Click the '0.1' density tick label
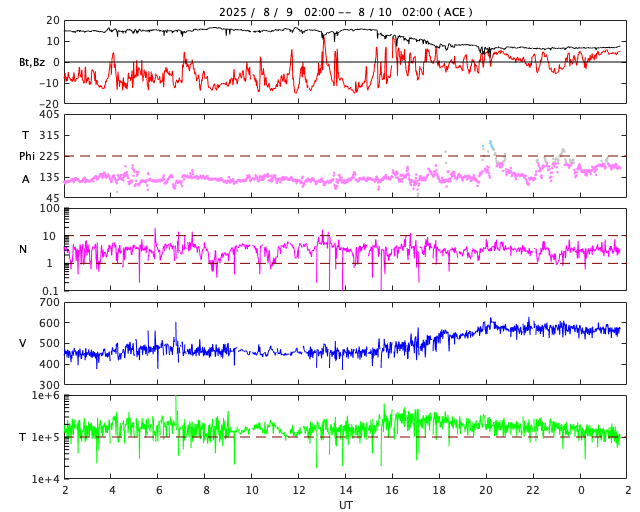The height and width of the screenshot is (512, 640). click(51, 291)
